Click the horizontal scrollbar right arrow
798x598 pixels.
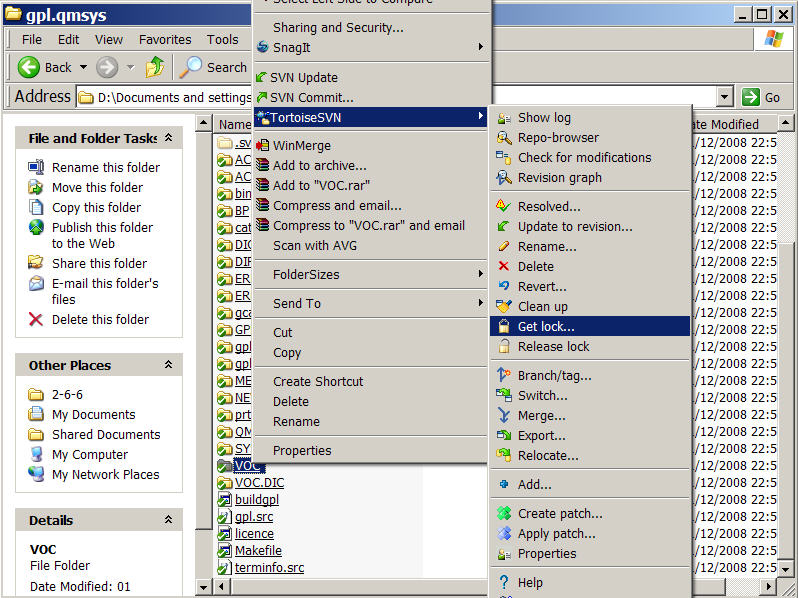point(770,585)
